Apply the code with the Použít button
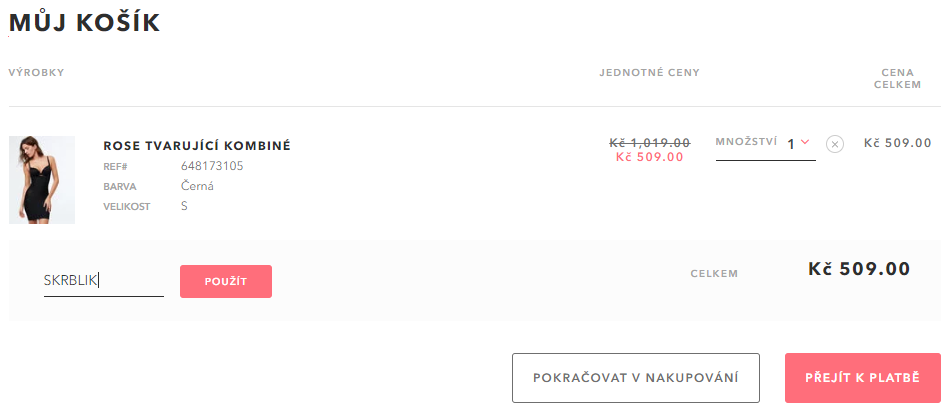 pos(226,281)
